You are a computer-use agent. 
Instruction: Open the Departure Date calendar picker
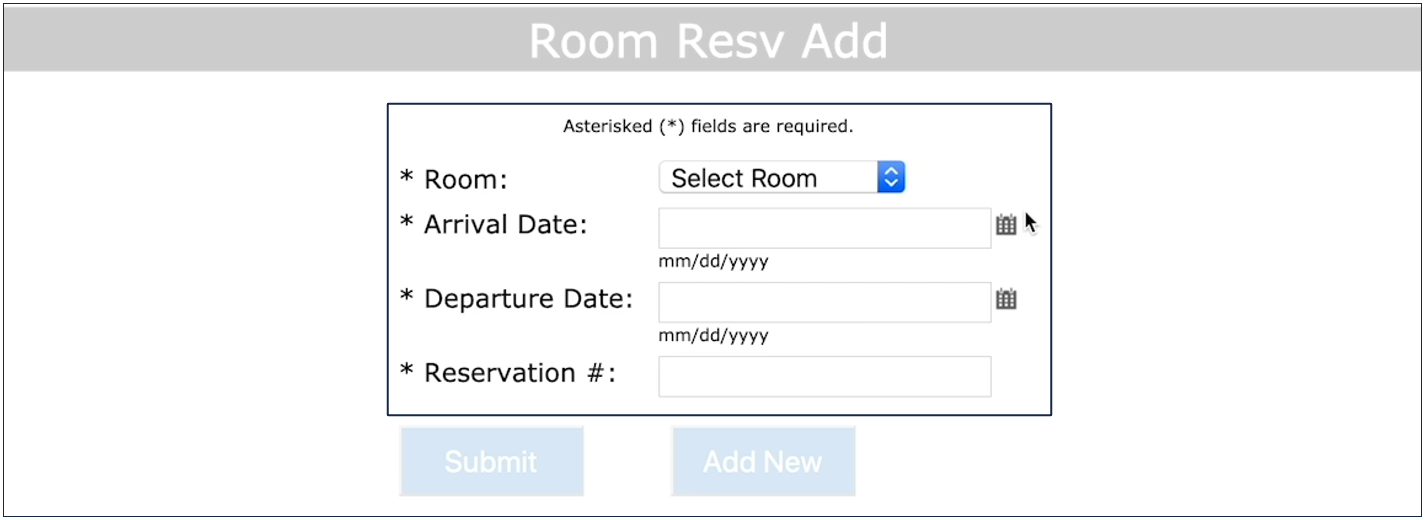pos(1006,299)
